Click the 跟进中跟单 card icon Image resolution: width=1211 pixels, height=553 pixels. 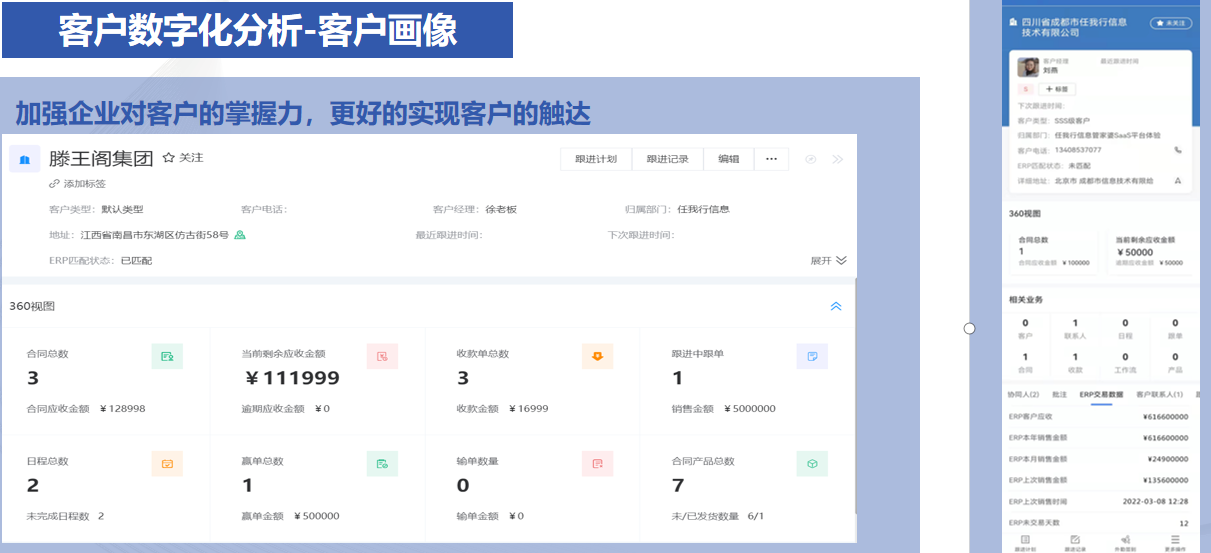pyautogui.click(x=812, y=356)
